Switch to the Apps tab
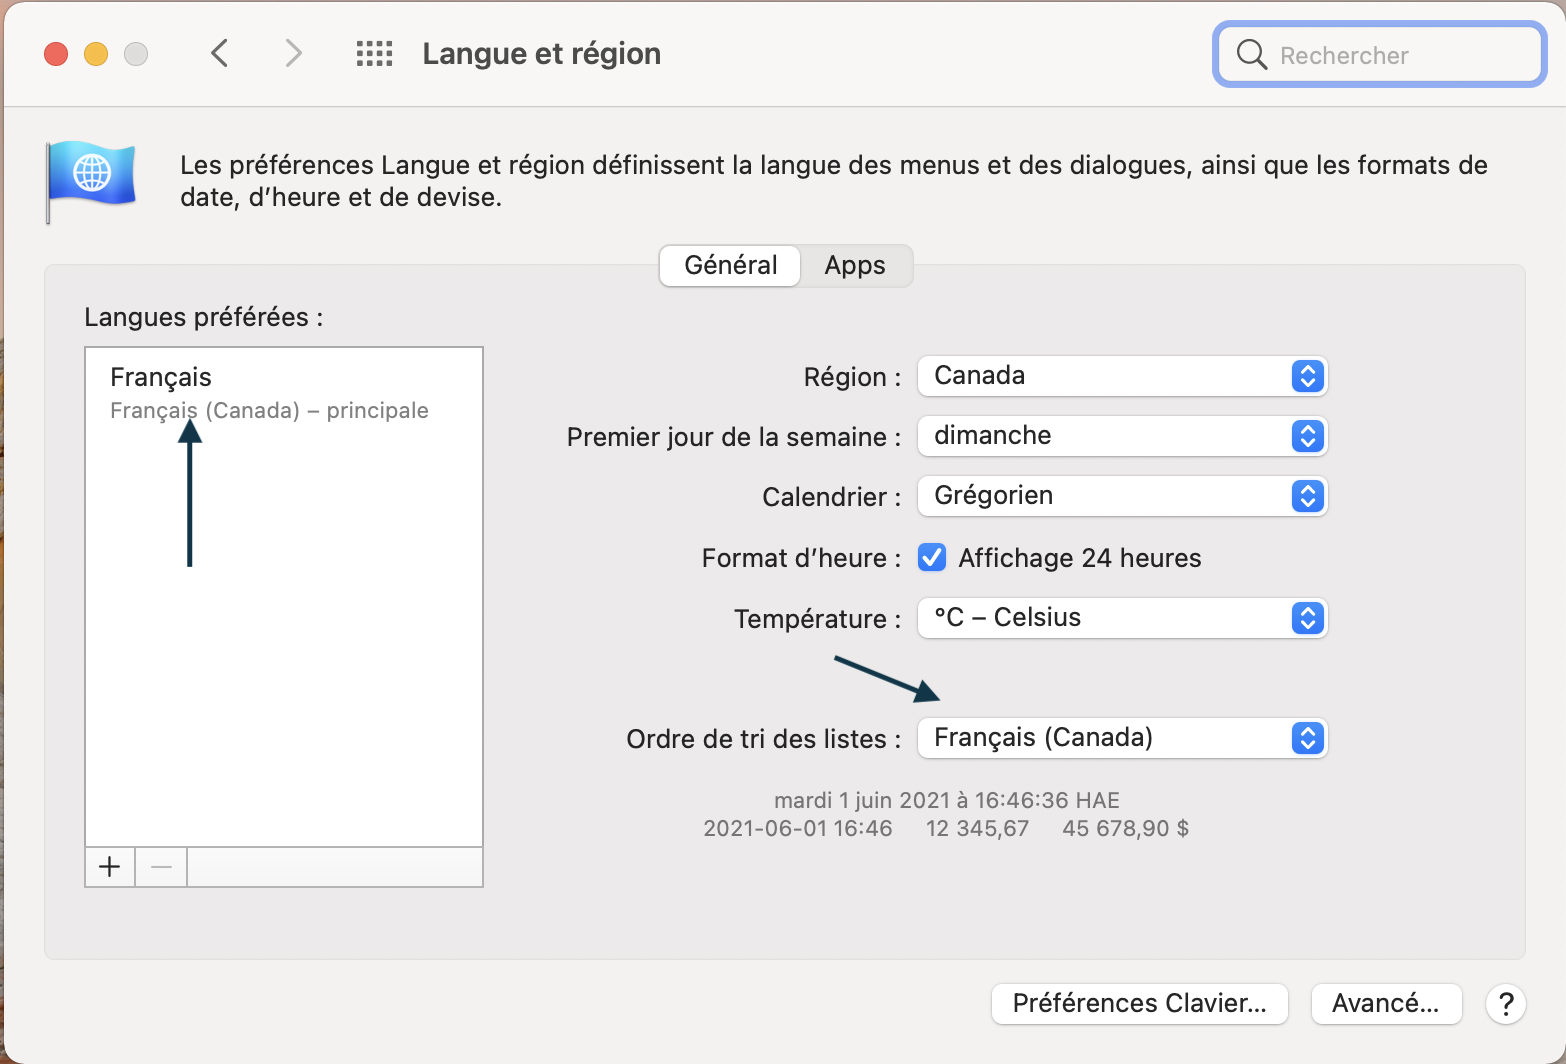The height and width of the screenshot is (1064, 1566). (x=855, y=266)
